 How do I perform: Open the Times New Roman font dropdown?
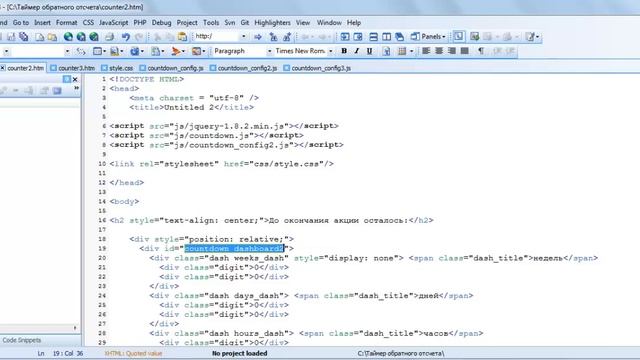point(331,51)
